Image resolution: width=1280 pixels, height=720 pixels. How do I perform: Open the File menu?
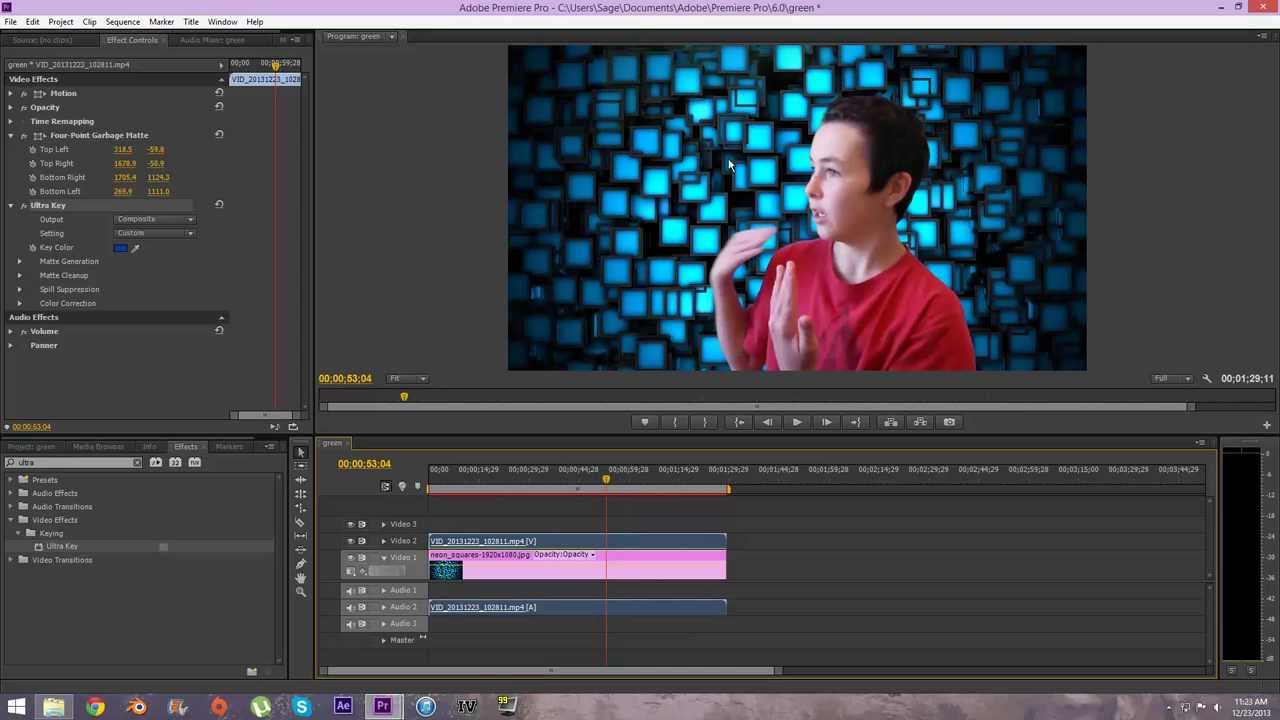(x=10, y=21)
